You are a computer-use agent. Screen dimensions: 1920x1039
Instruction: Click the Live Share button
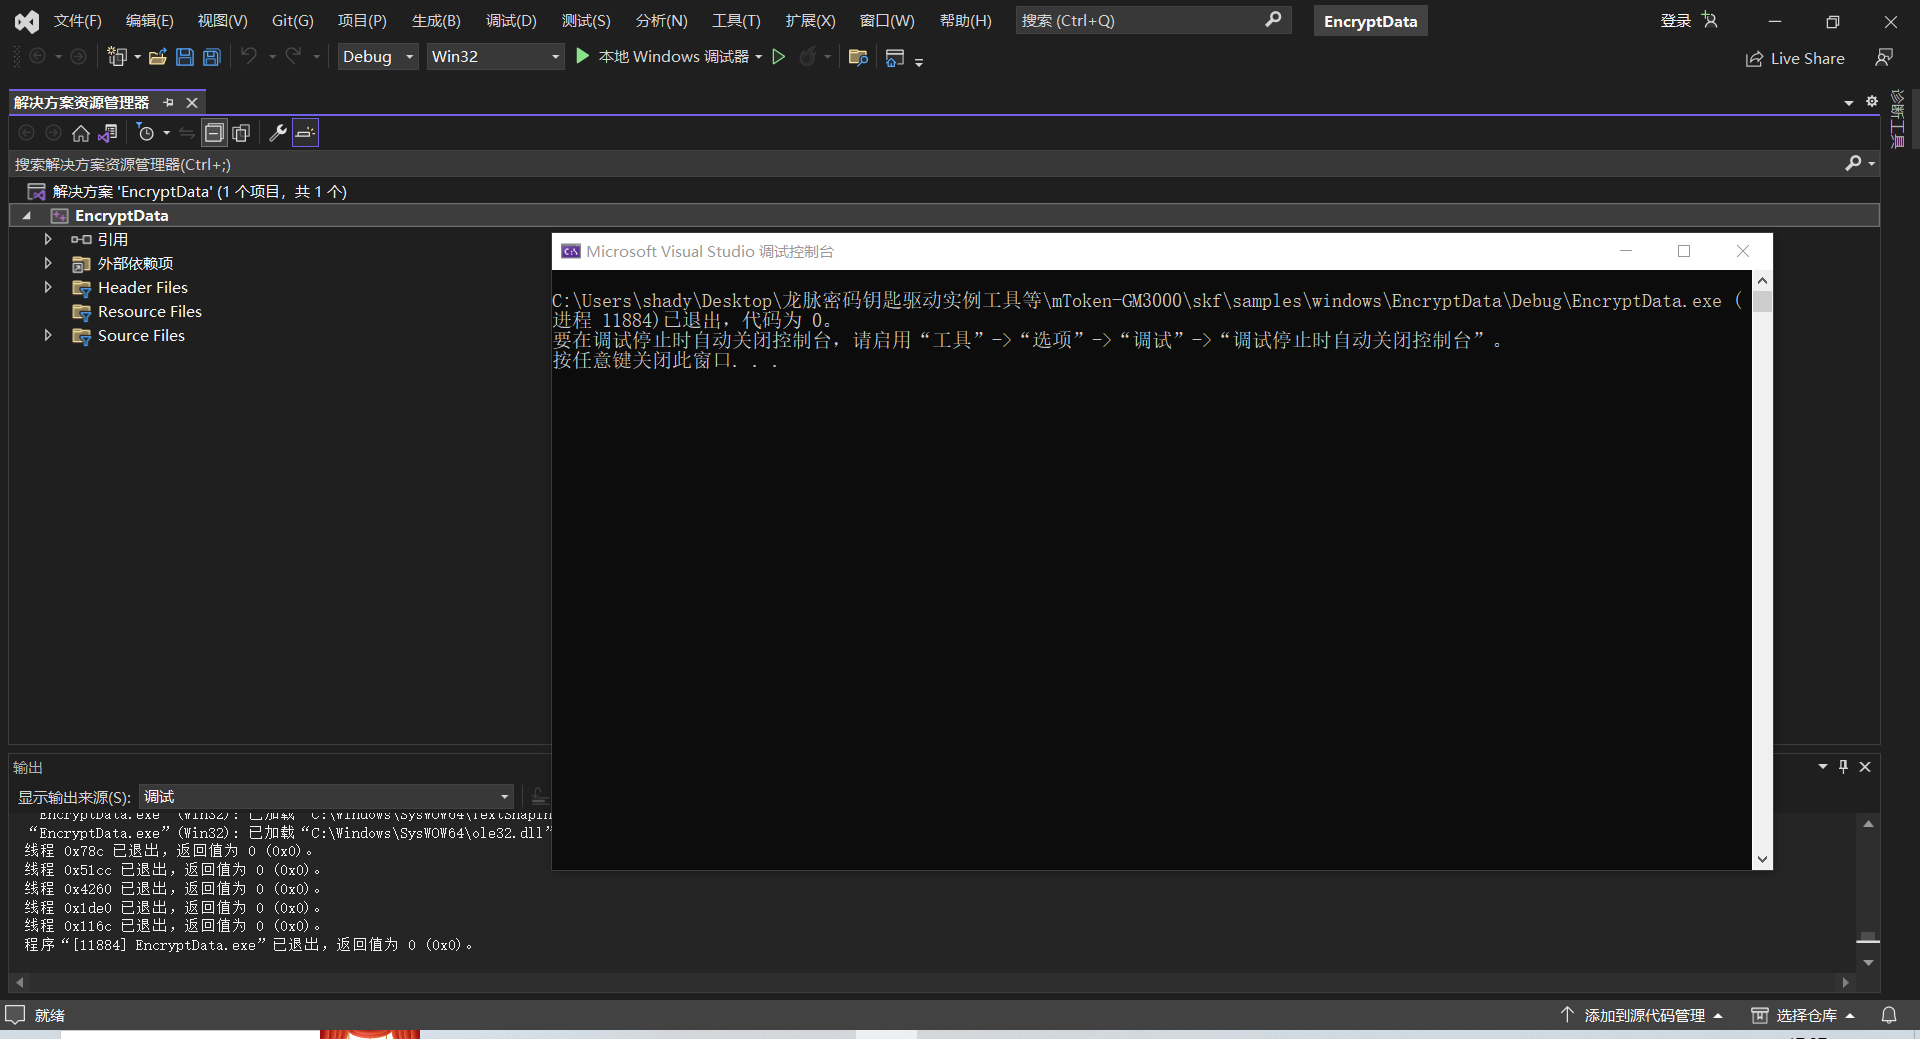[x=1795, y=58]
